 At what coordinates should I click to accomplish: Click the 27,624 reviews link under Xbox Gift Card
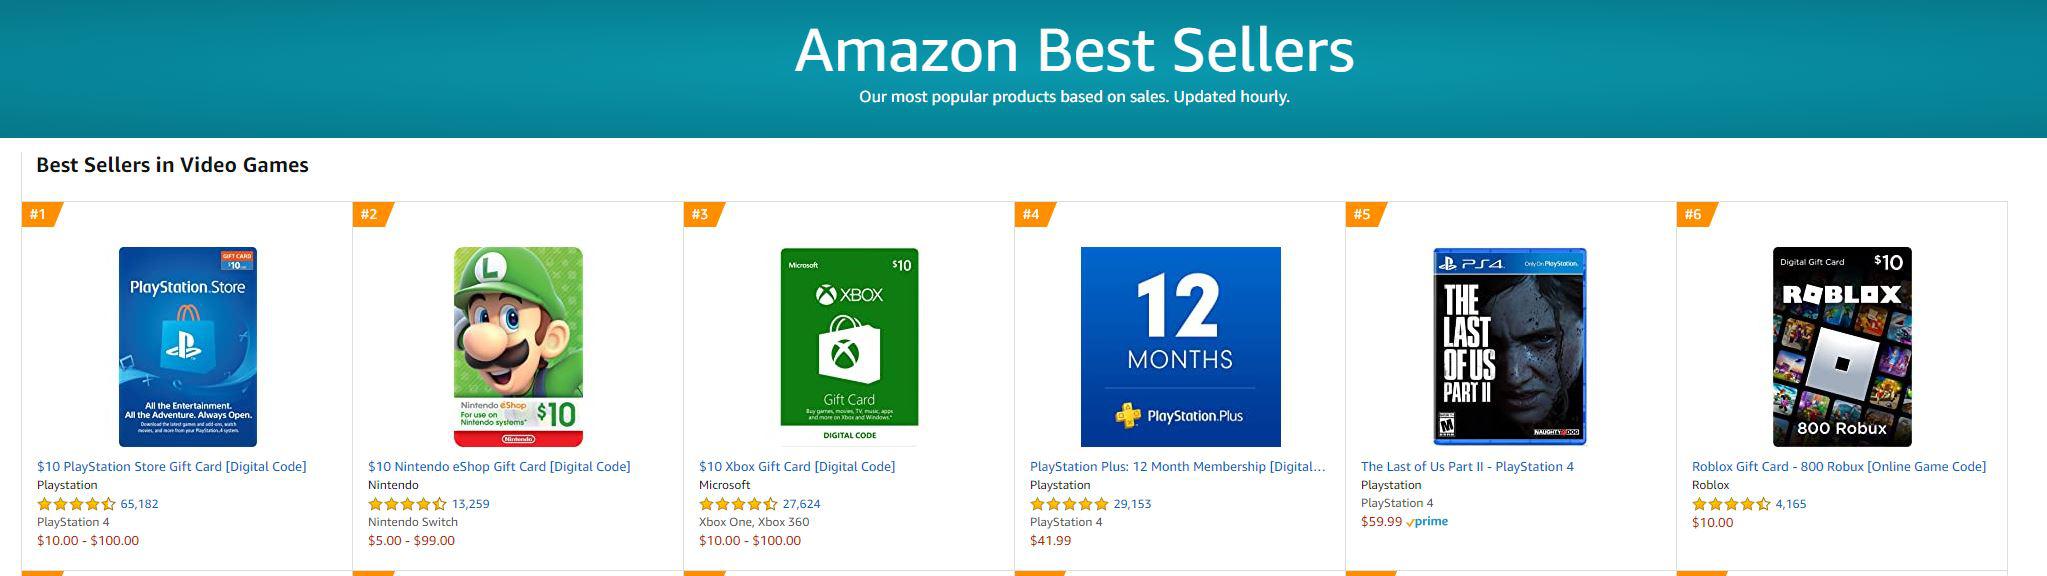[800, 503]
